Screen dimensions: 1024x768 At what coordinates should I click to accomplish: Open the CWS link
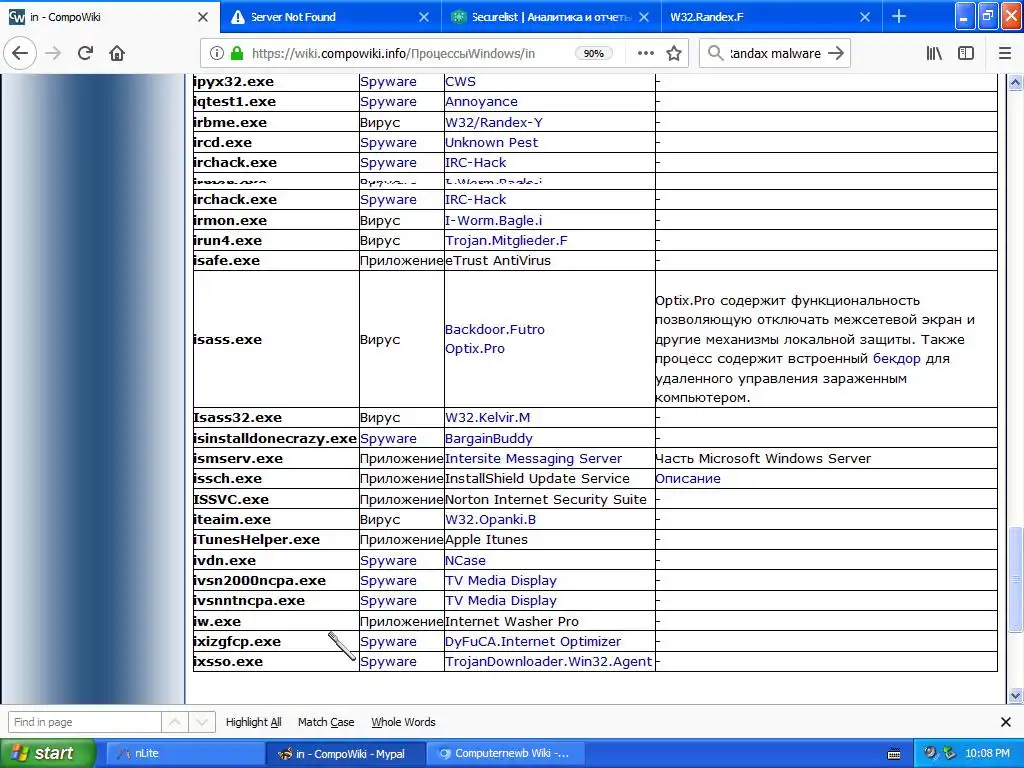tap(460, 82)
